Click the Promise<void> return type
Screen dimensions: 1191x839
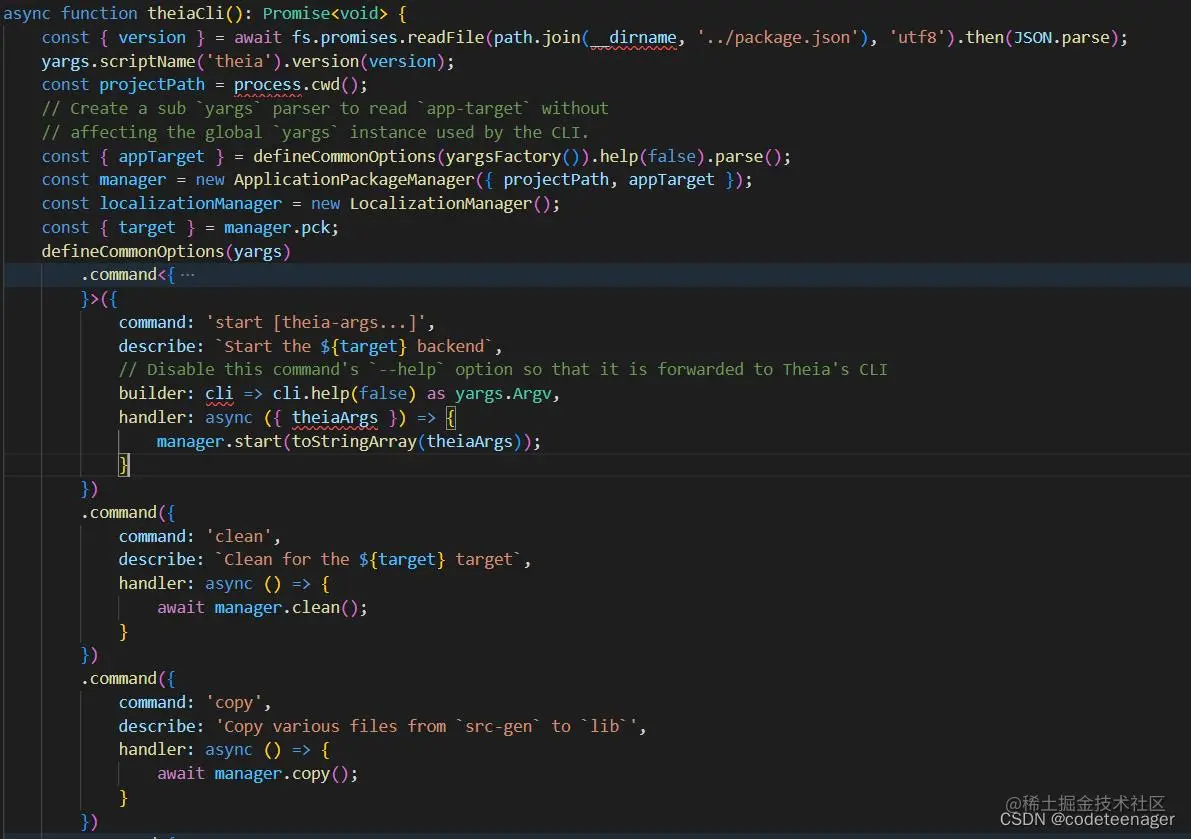pos(325,13)
